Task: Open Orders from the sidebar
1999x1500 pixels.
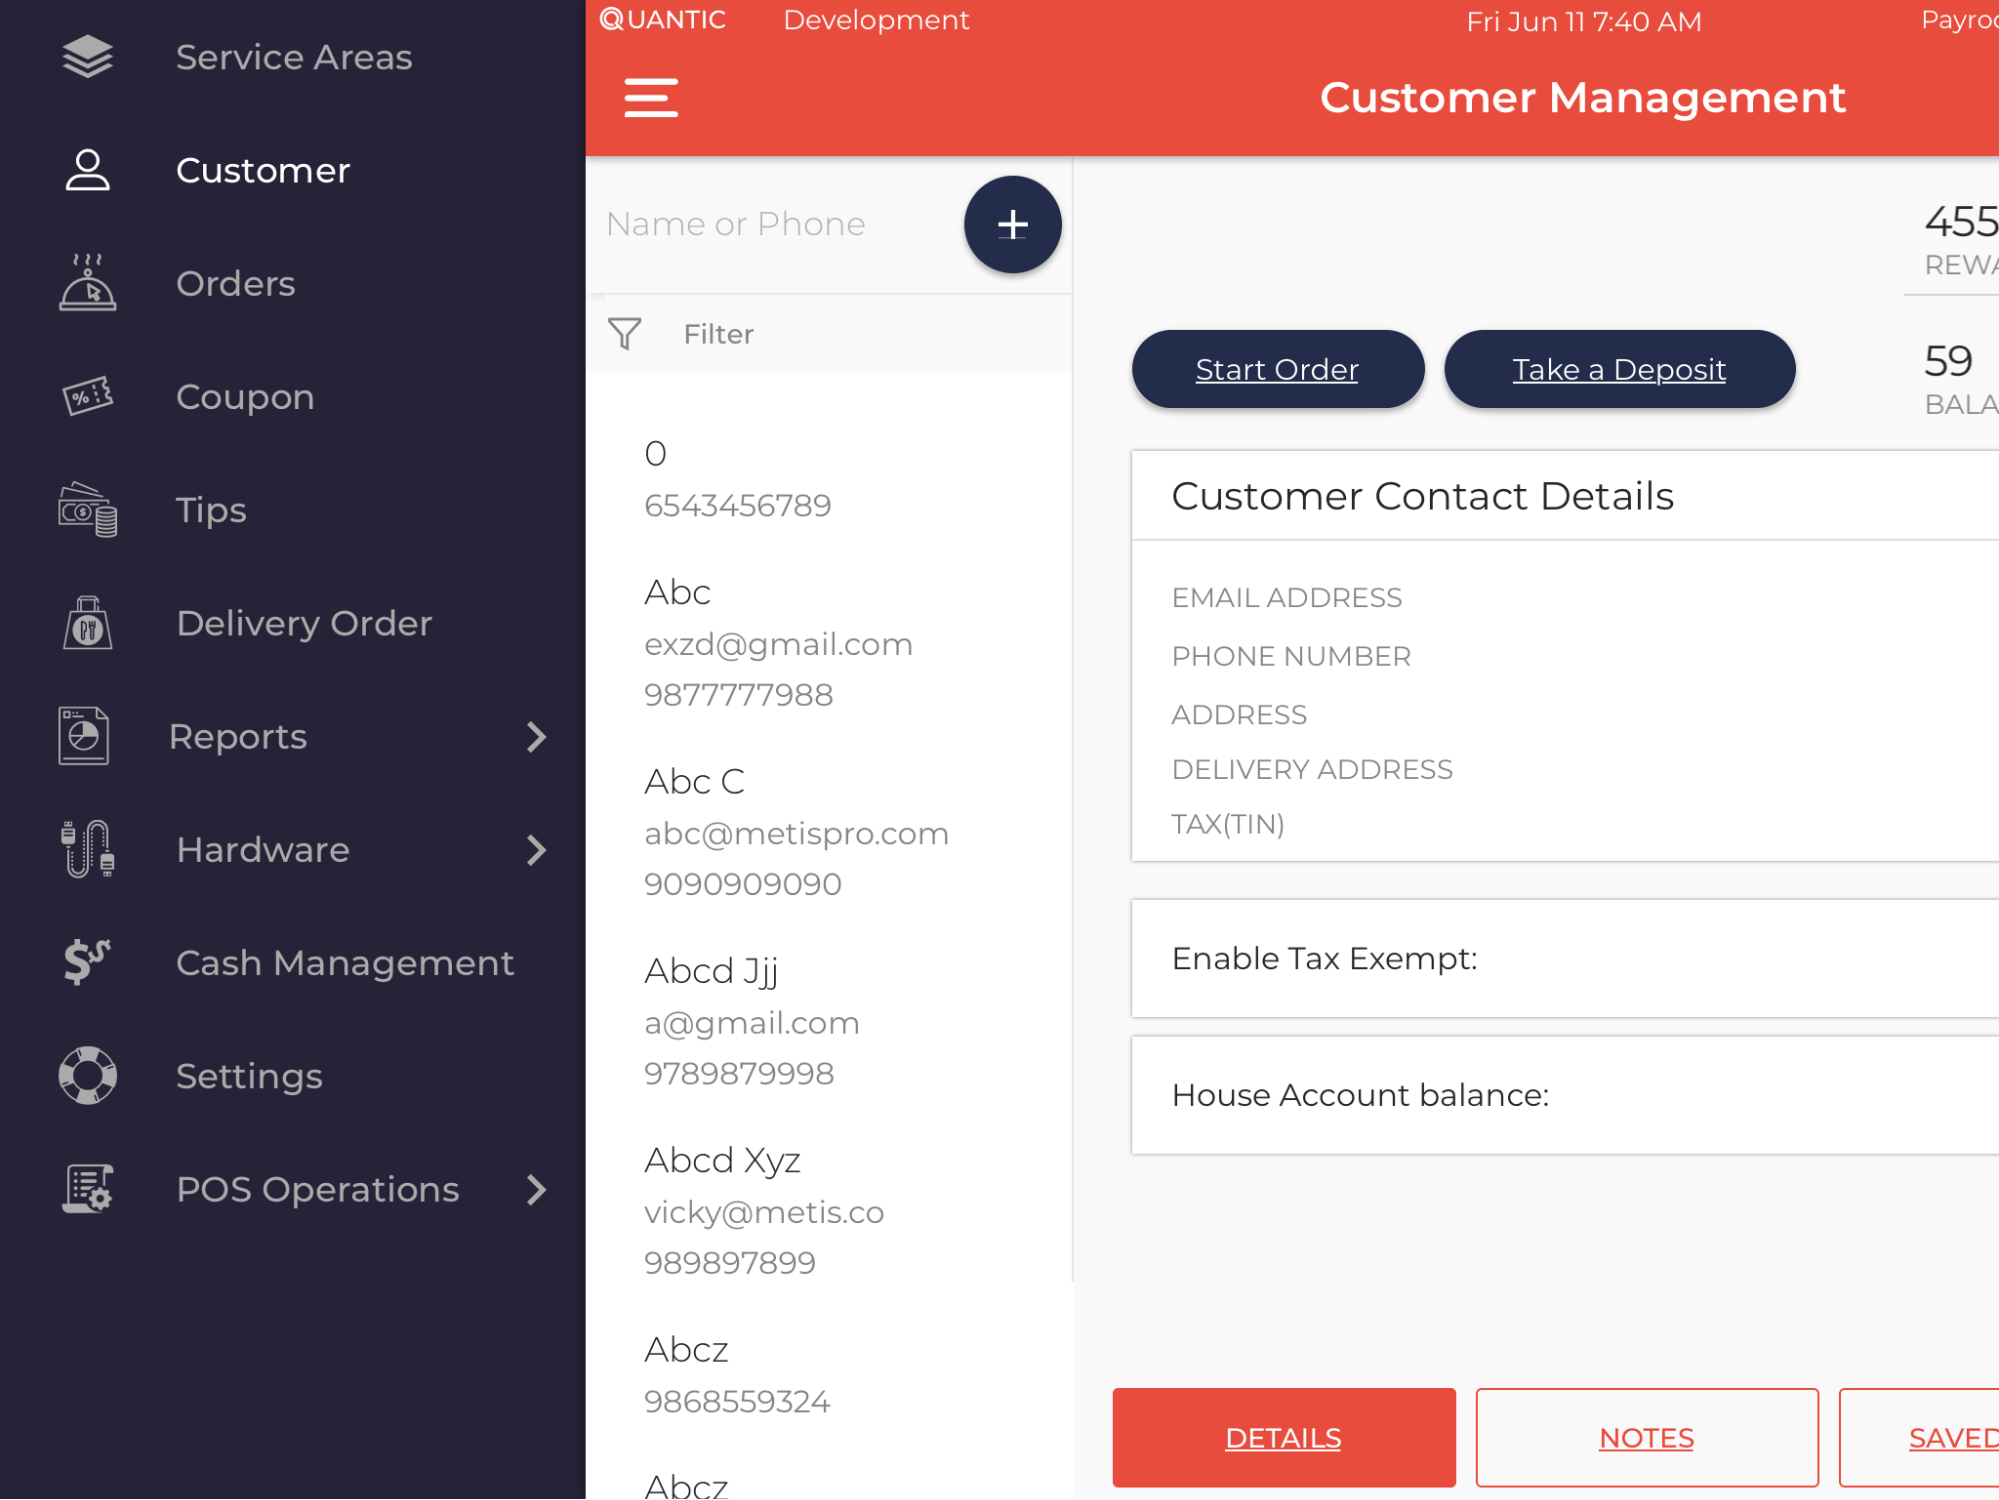Action: pos(235,283)
